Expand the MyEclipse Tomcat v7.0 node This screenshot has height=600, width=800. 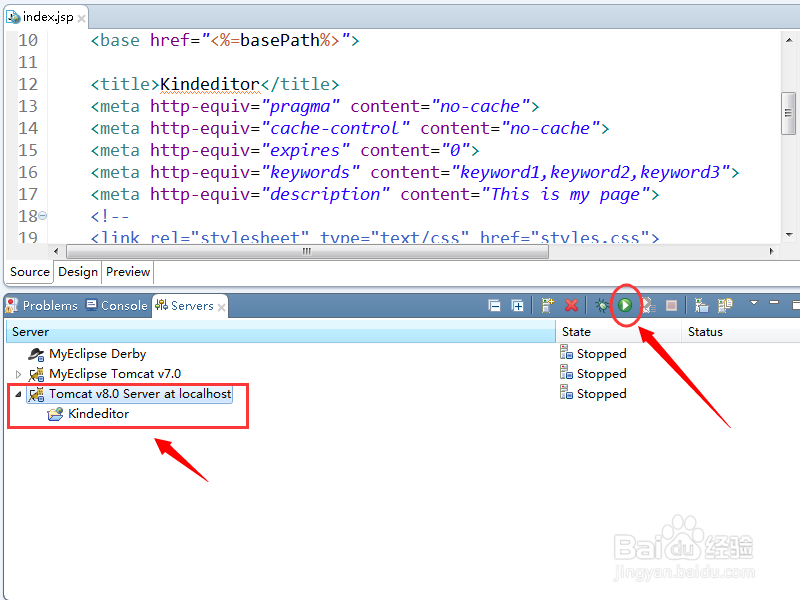[x=18, y=374]
